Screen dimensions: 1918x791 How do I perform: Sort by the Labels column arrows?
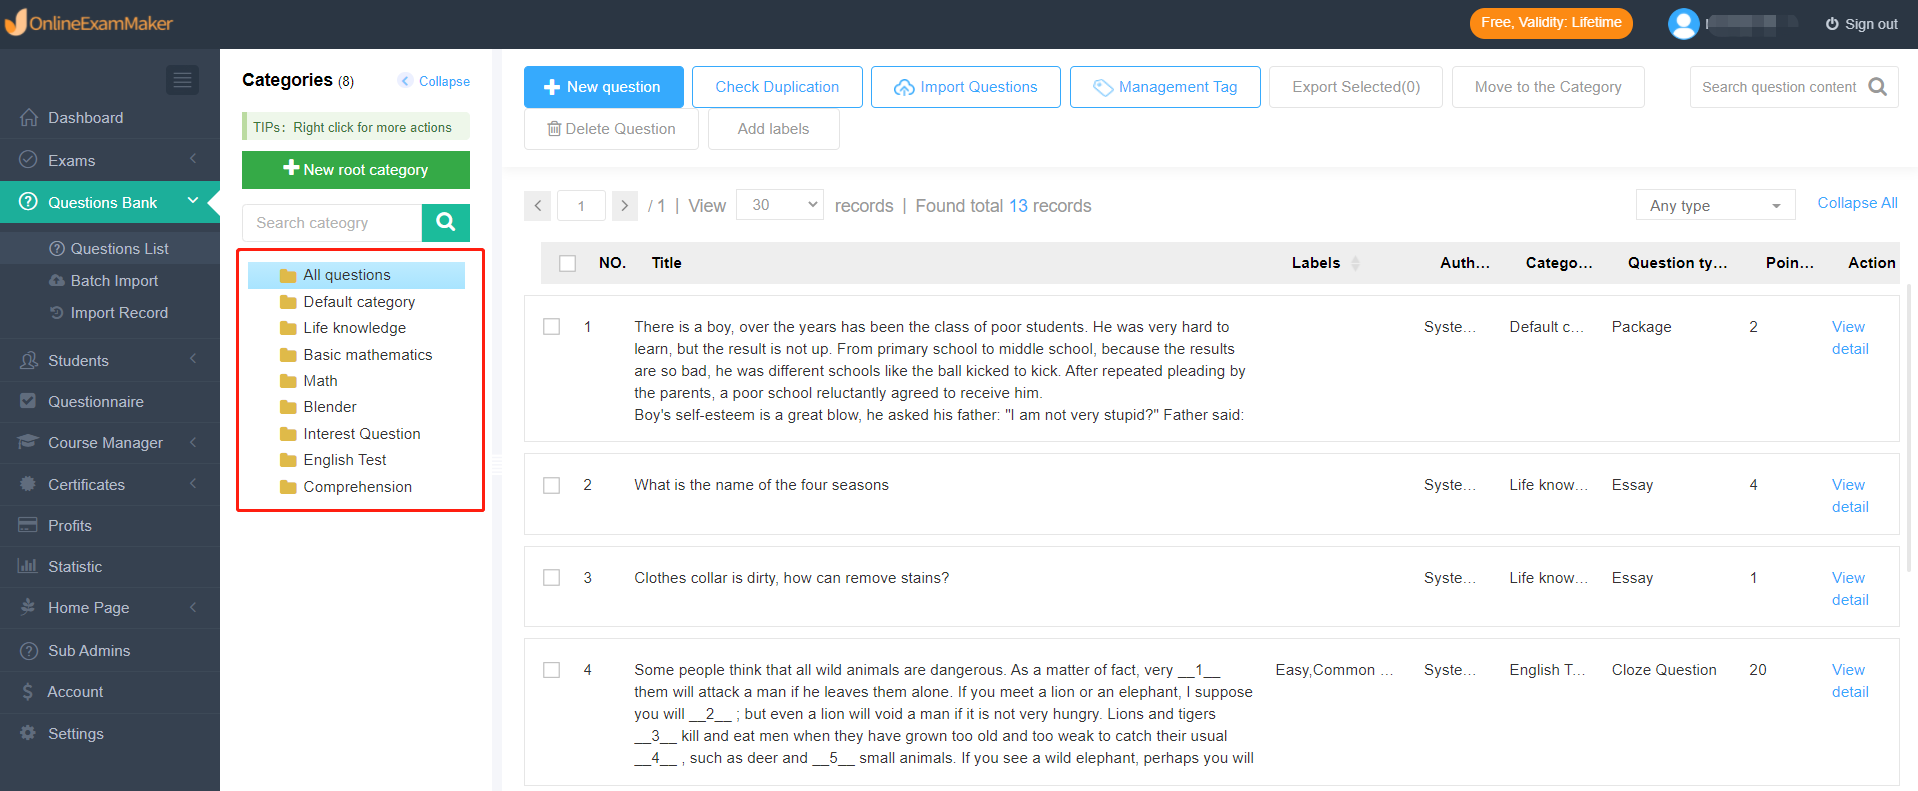coord(1356,263)
